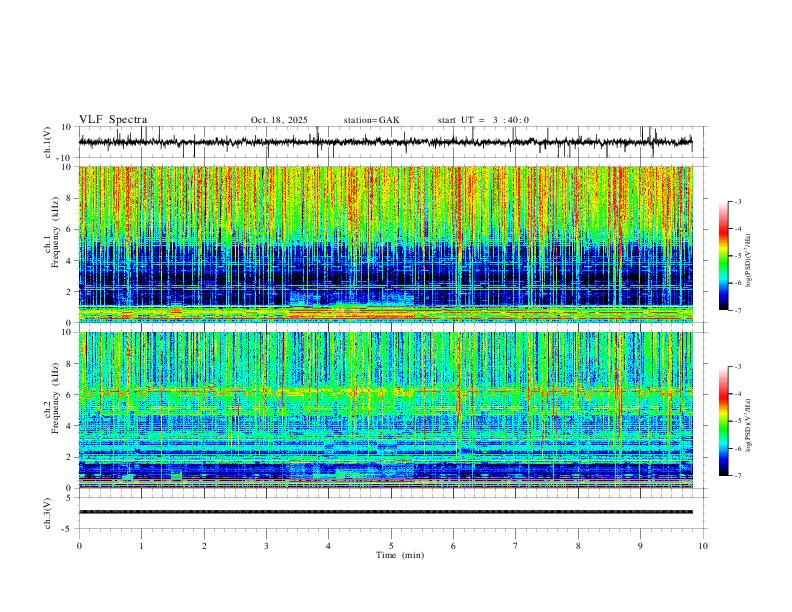The width and height of the screenshot is (792, 612).
Task: Click the "5" tick on the time axis
Action: coord(391,546)
